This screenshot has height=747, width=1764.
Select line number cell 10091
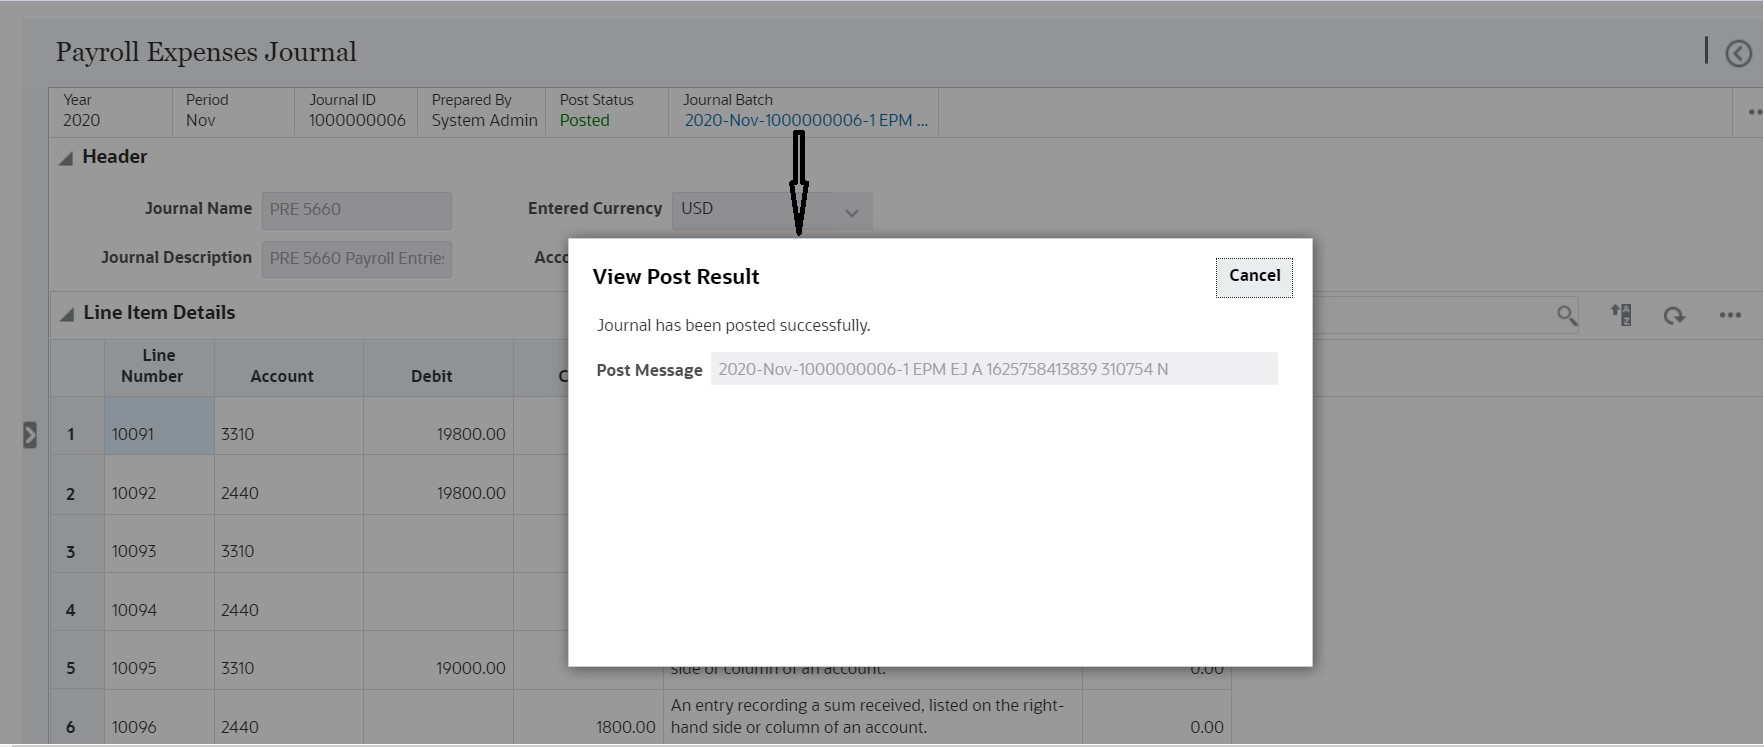(x=159, y=426)
